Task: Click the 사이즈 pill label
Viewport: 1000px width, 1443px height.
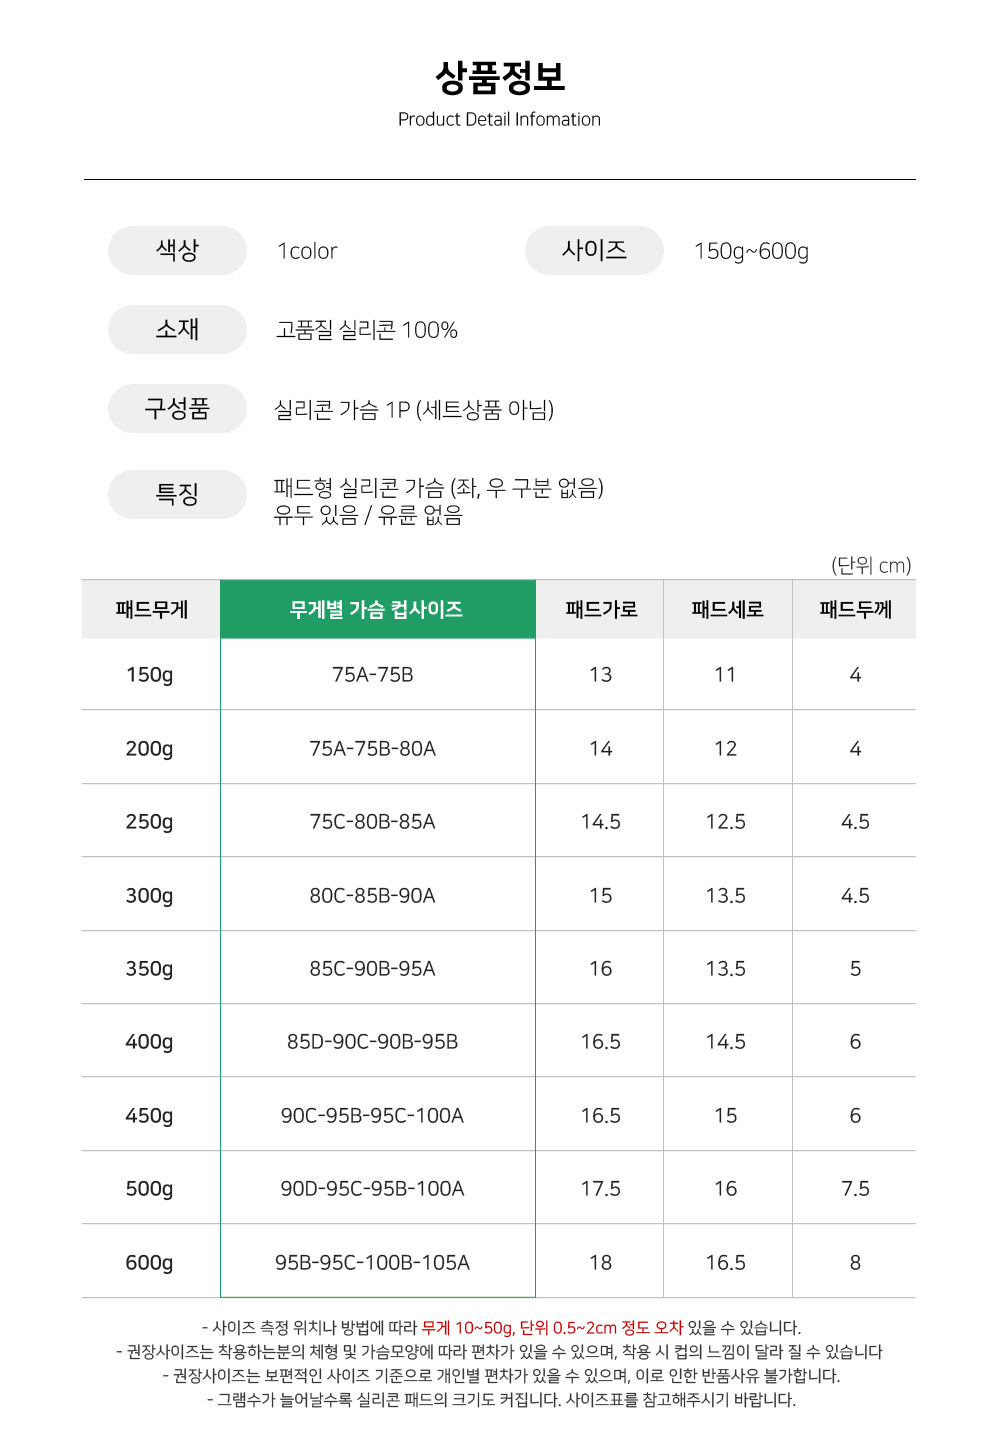Action: 594,250
